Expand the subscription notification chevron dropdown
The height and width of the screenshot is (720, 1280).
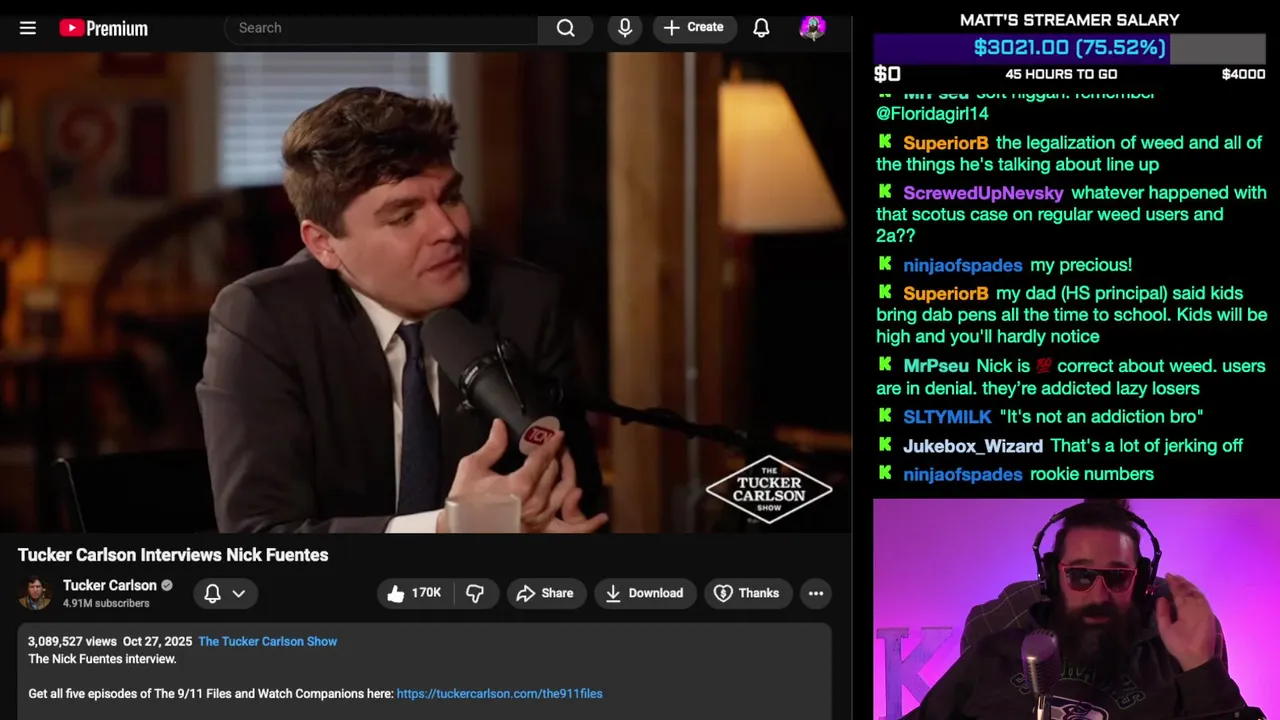point(239,593)
